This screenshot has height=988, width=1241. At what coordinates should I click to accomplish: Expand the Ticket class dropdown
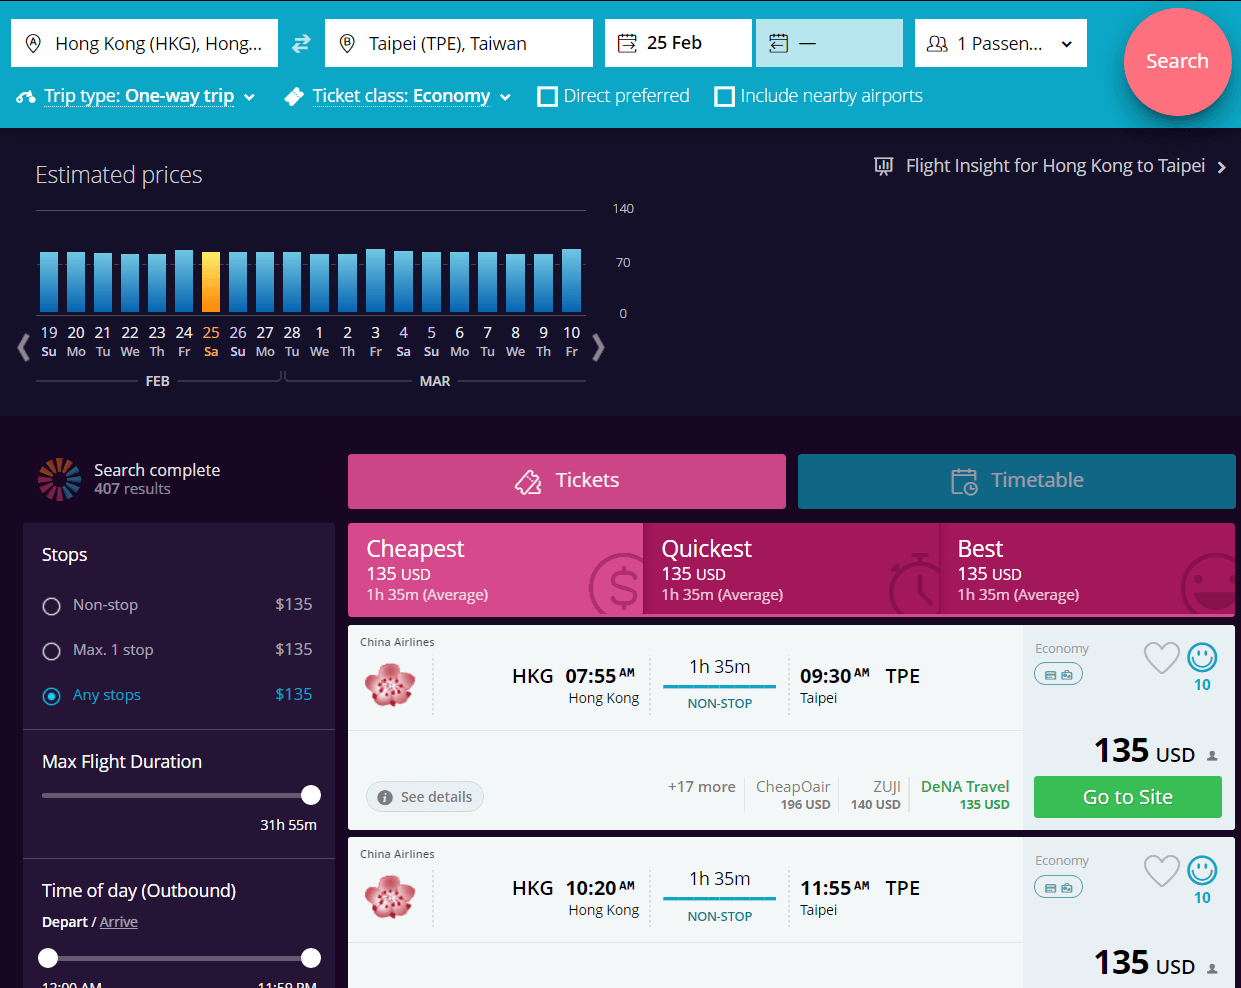coord(401,97)
